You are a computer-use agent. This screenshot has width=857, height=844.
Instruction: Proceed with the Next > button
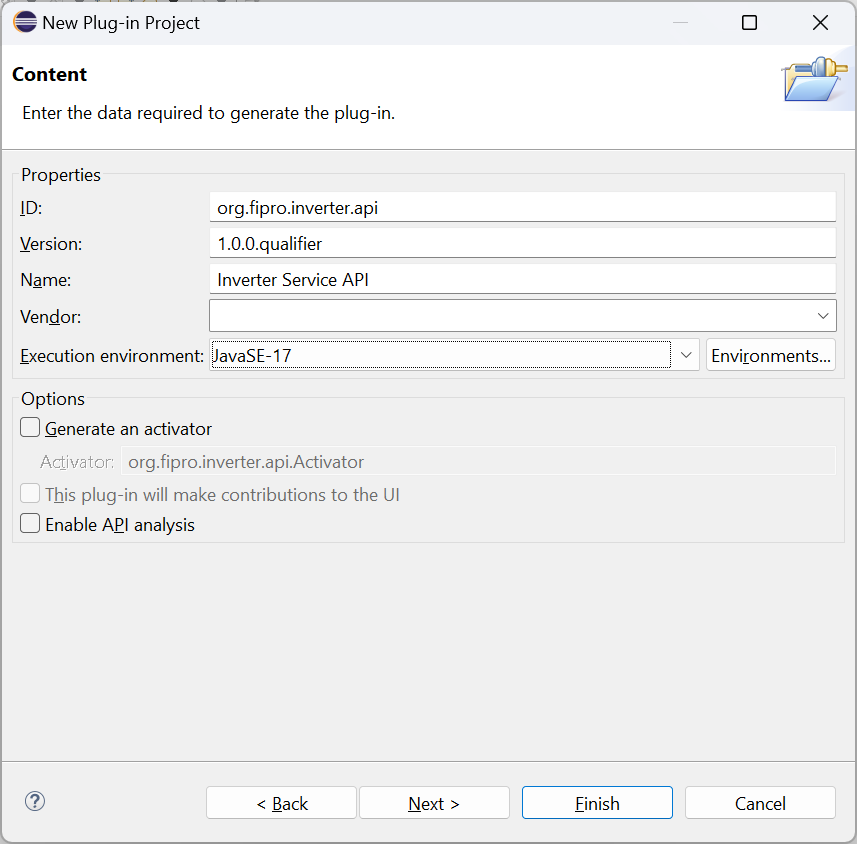pos(434,803)
